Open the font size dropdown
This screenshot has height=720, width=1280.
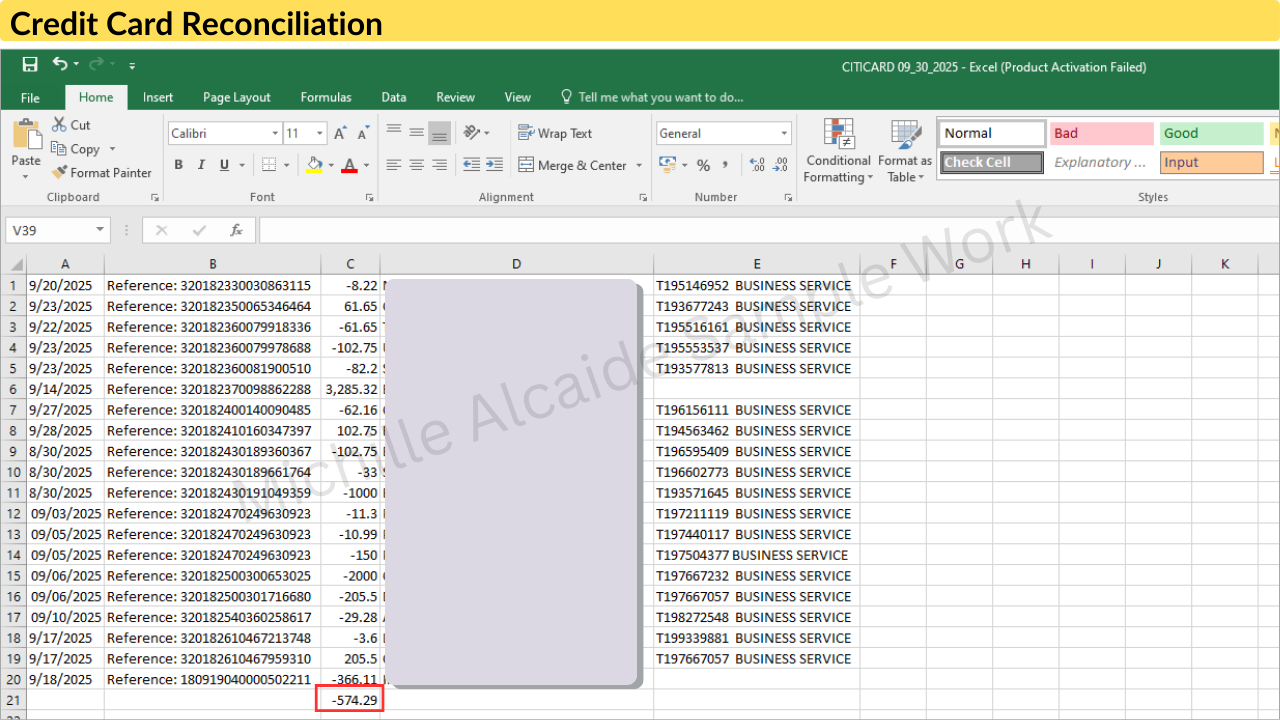320,133
